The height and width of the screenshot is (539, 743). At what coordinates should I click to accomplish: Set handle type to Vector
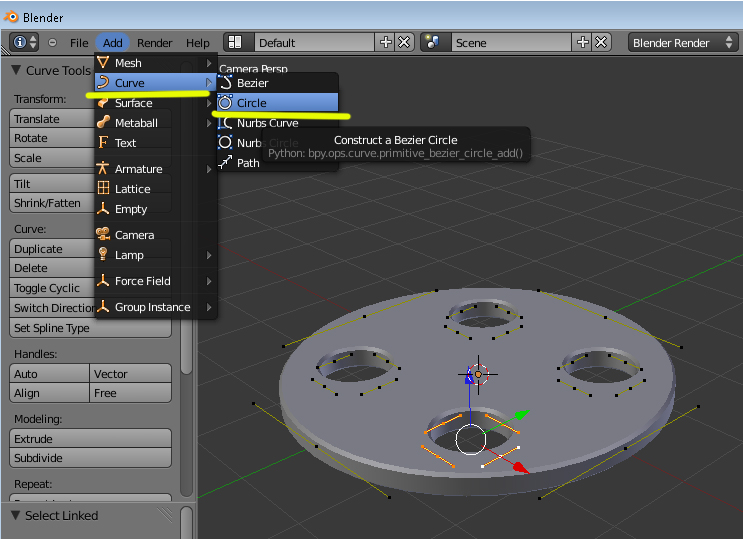click(x=130, y=374)
